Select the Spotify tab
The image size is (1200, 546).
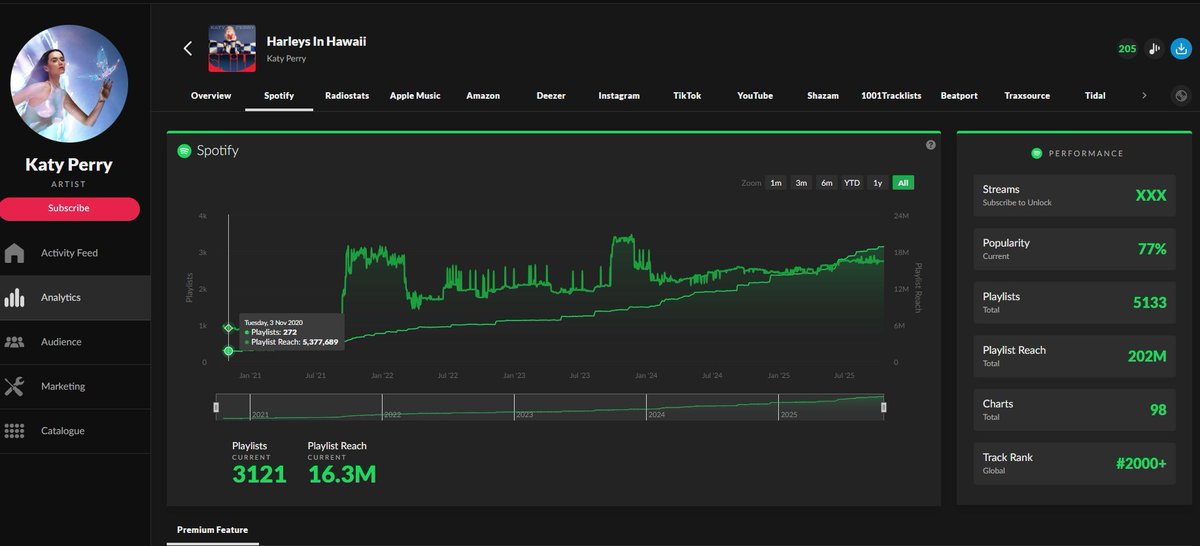click(279, 96)
